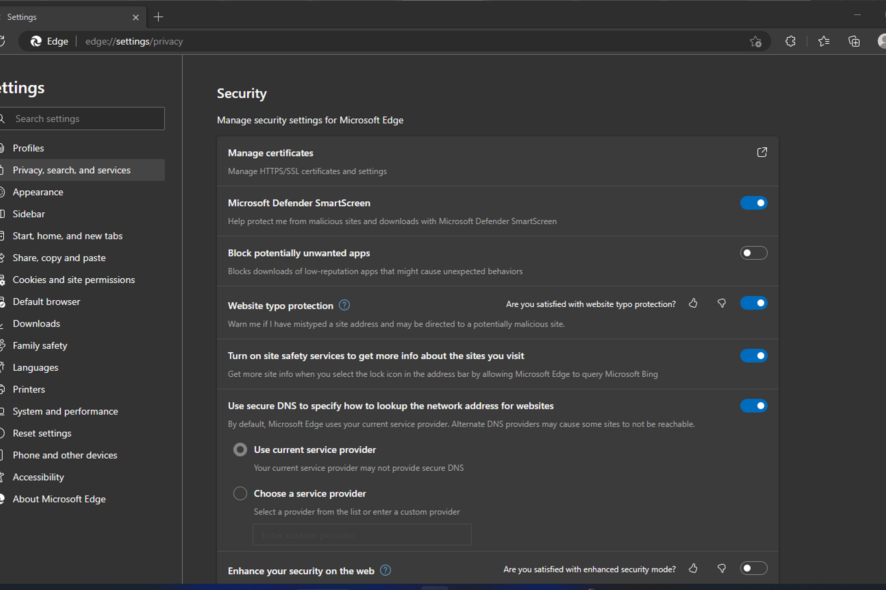Give thumbs up for website typo protection

(693, 302)
